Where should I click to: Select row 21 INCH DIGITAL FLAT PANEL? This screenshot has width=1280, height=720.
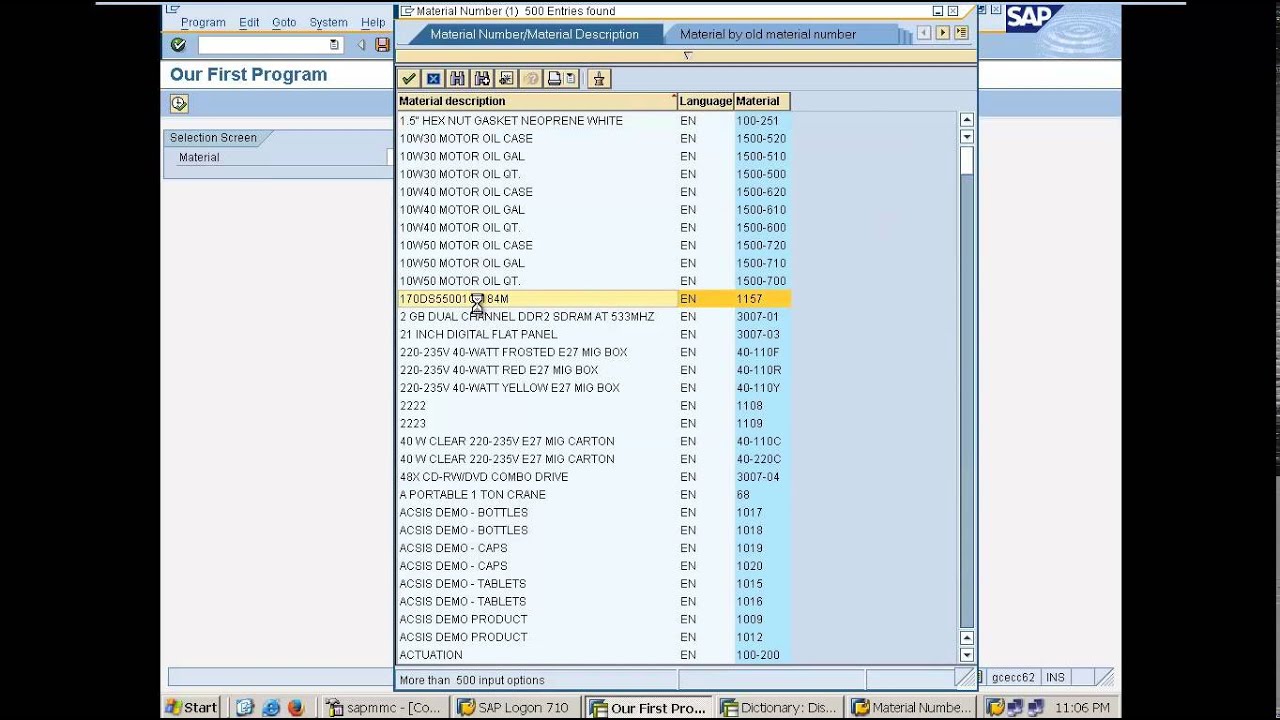click(594, 335)
